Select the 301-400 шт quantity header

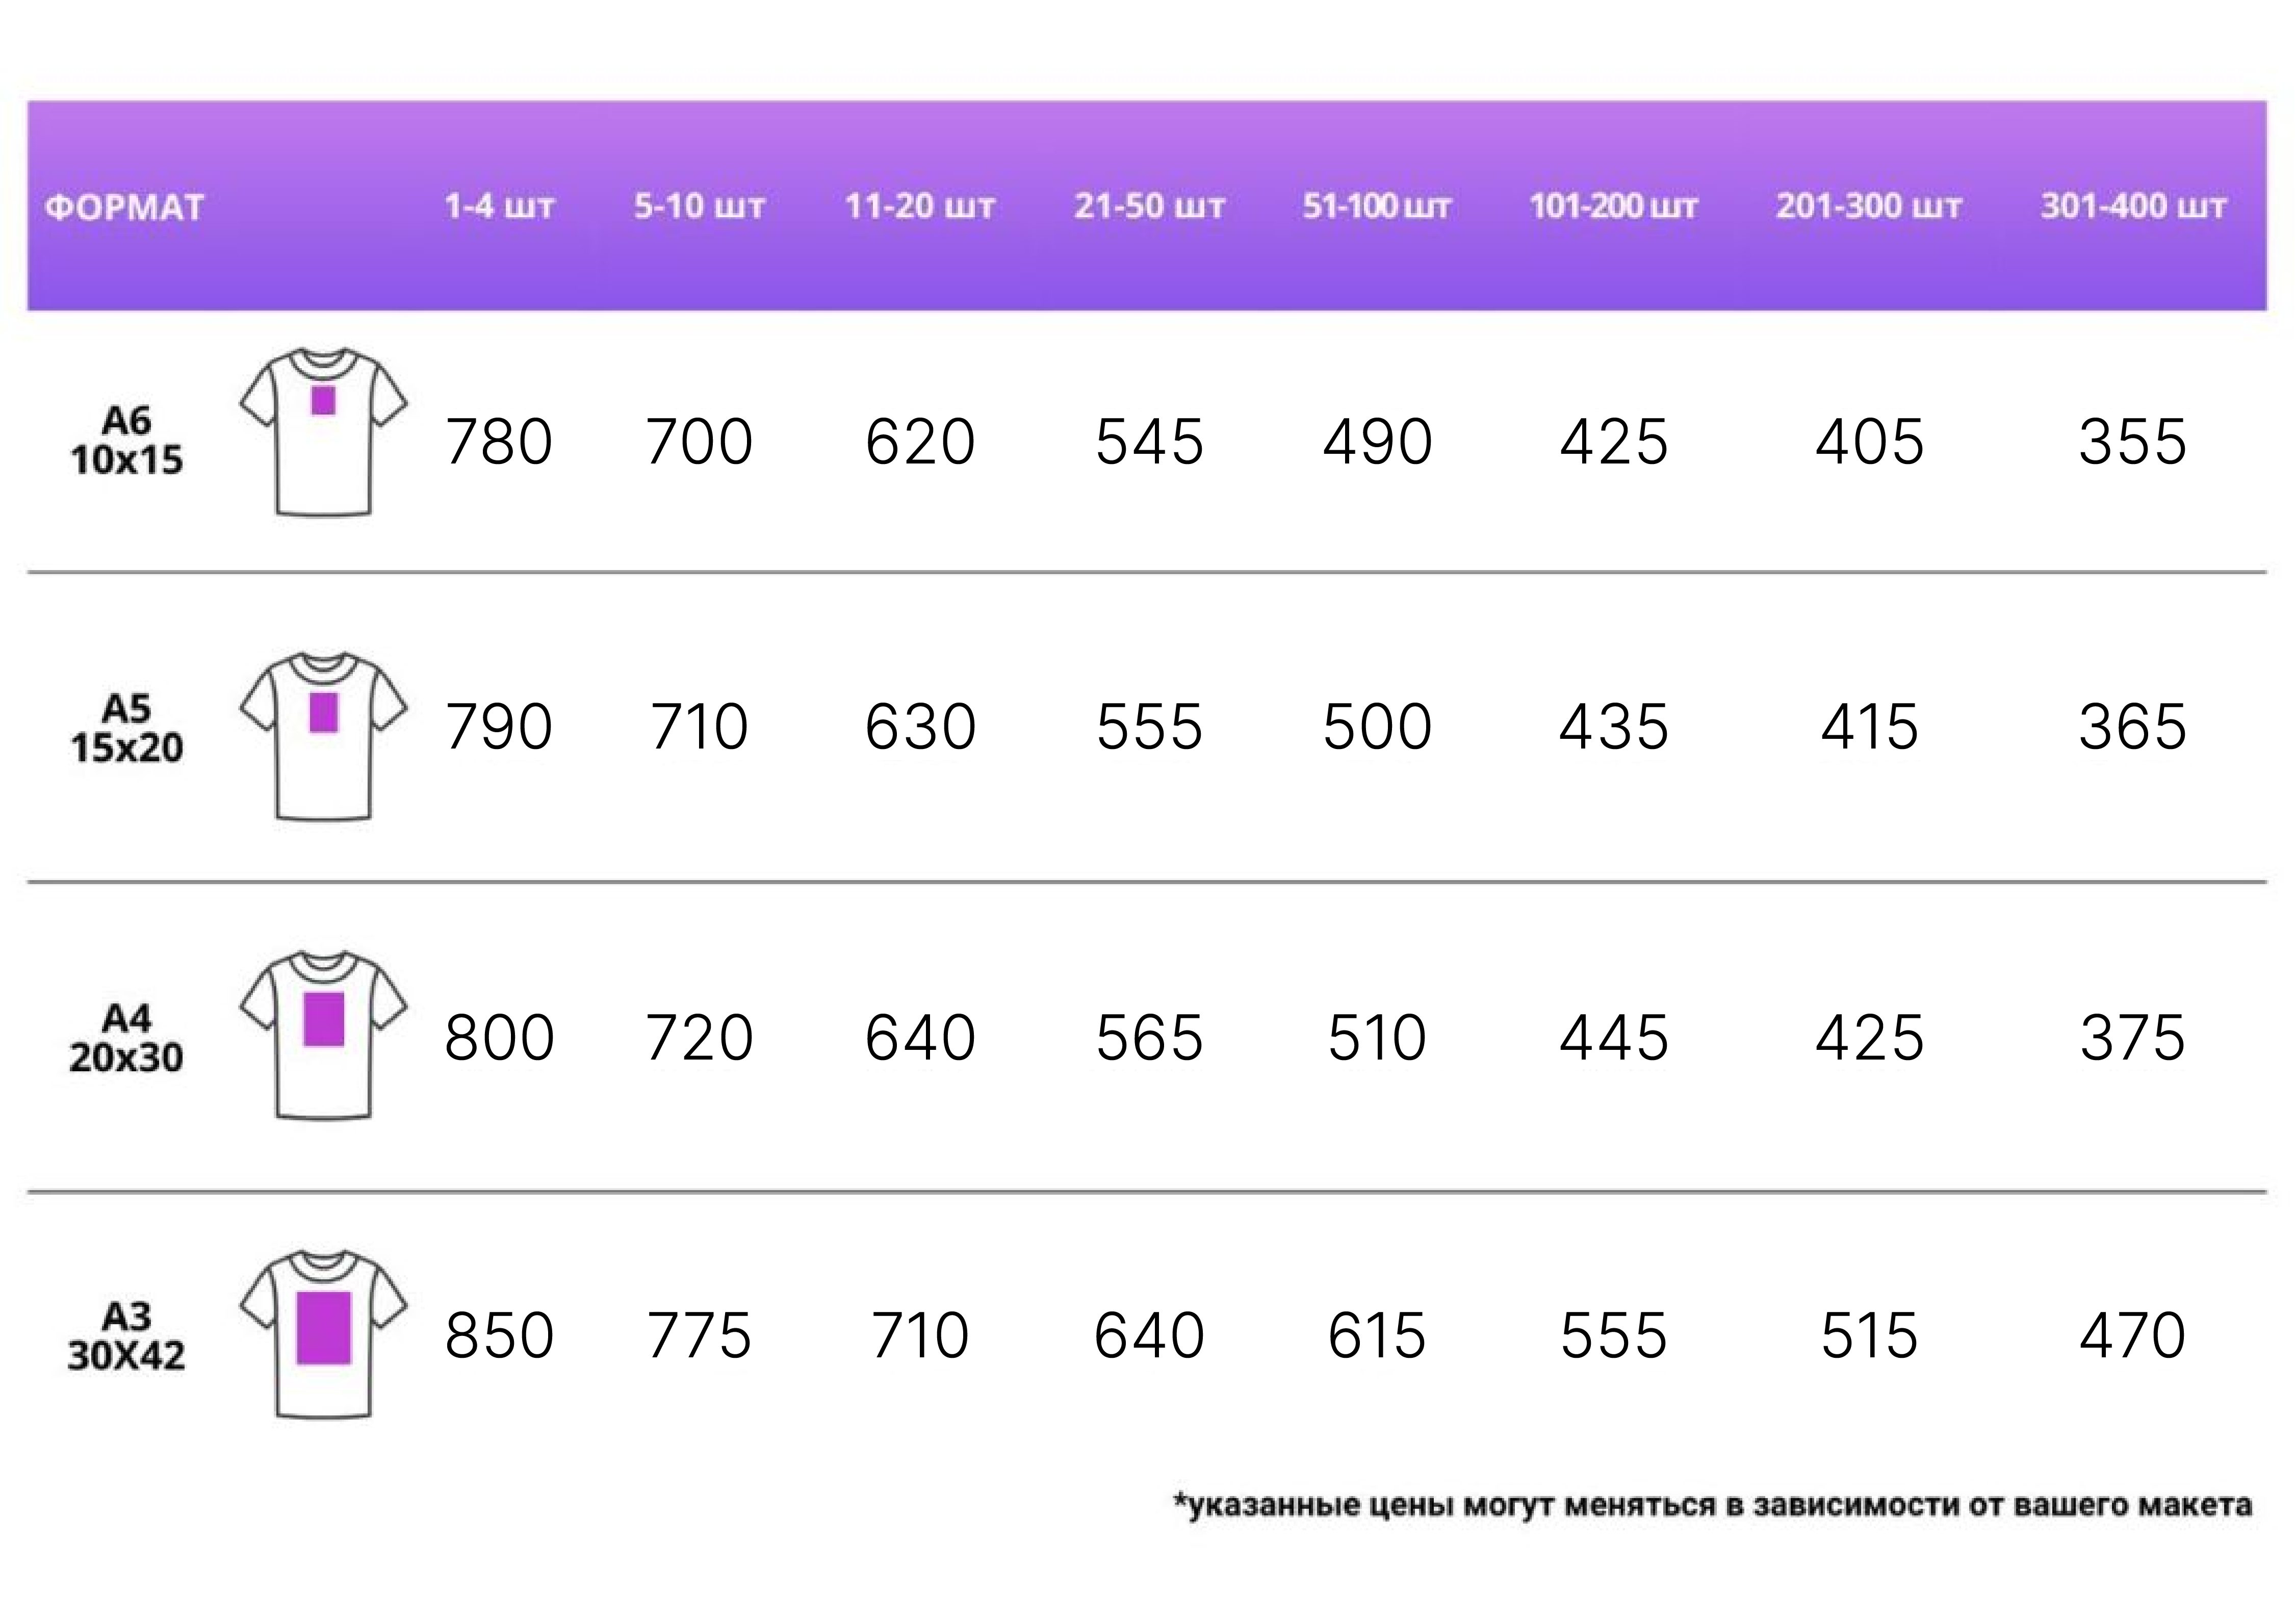pos(2133,207)
